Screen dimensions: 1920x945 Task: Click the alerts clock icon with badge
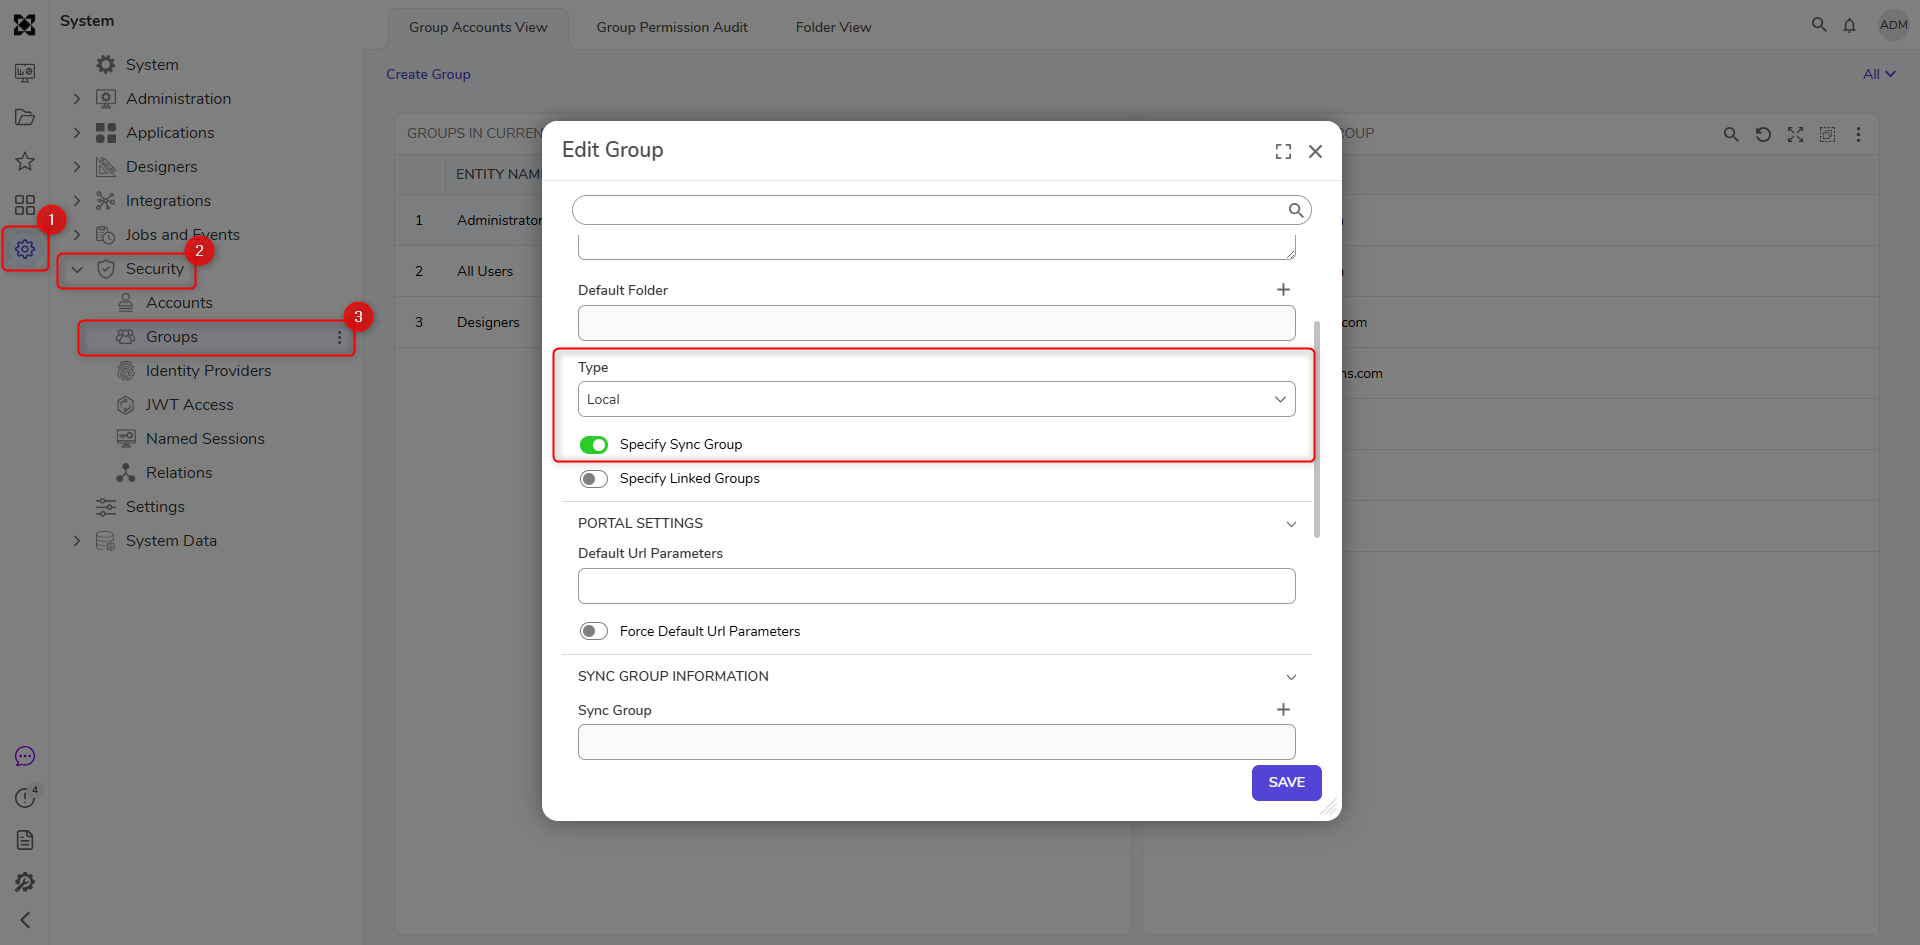(25, 798)
